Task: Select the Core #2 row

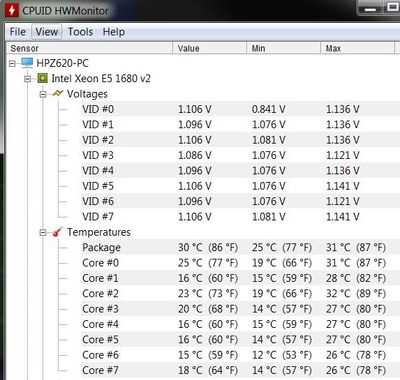Action: [x=240, y=293]
